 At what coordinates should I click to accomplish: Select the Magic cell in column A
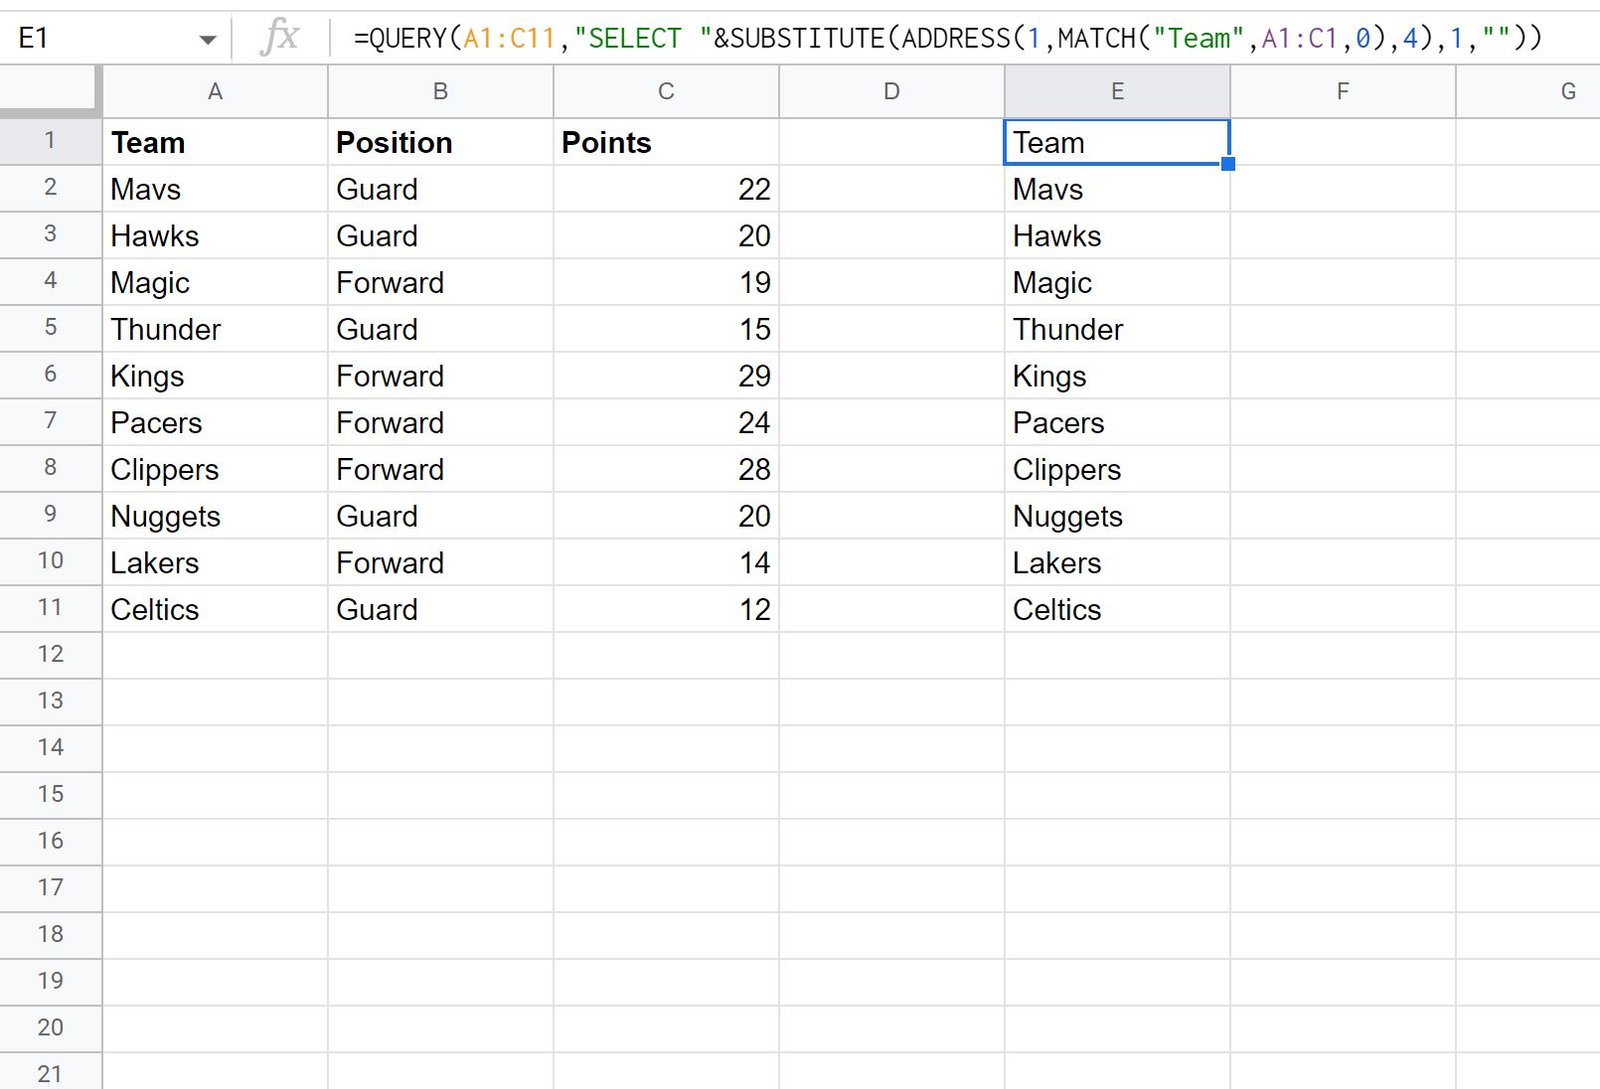coord(215,282)
